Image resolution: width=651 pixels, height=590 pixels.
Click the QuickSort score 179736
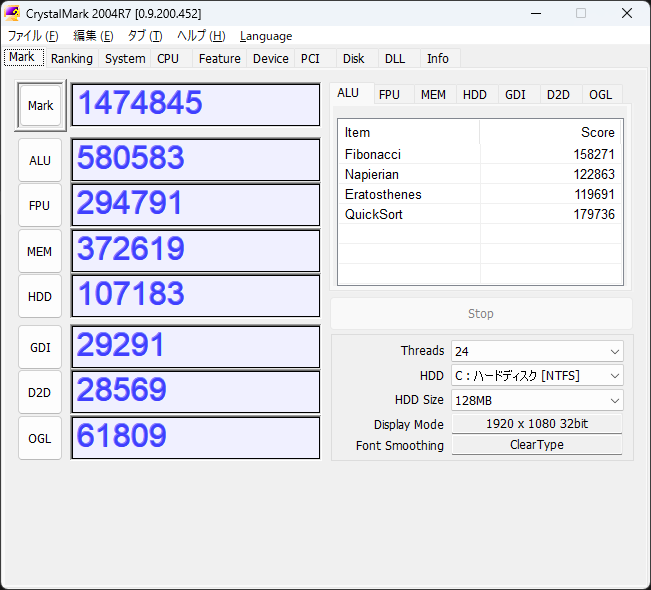coord(594,214)
